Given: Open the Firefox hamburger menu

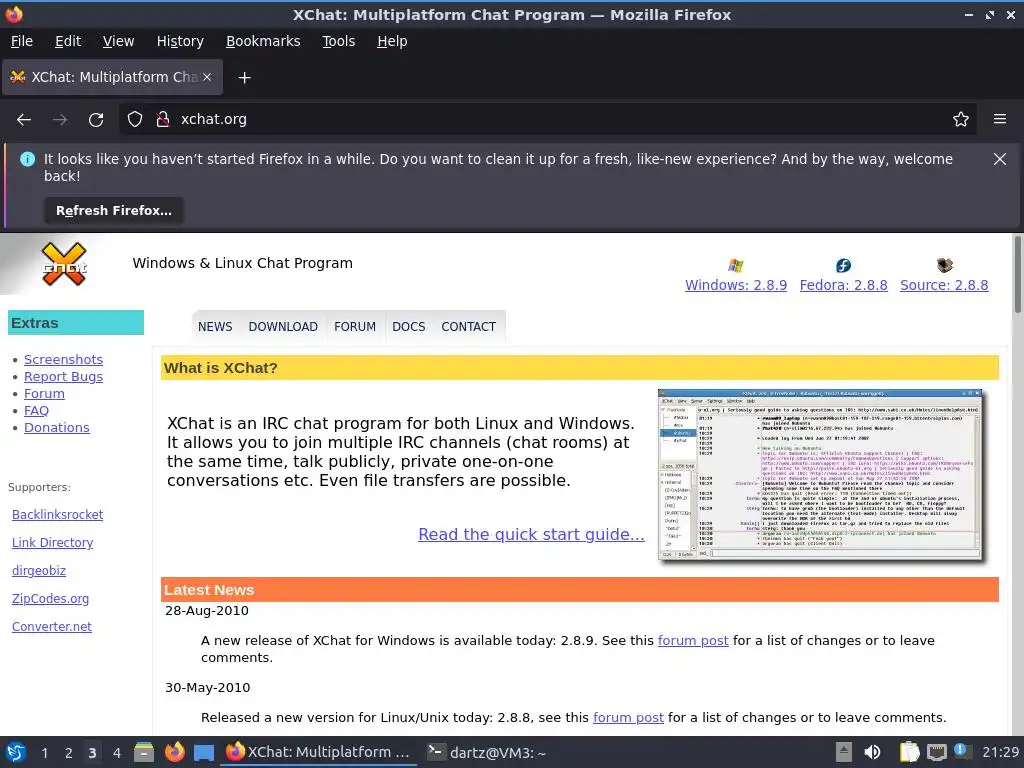Looking at the screenshot, I should pyautogui.click(x=1000, y=120).
